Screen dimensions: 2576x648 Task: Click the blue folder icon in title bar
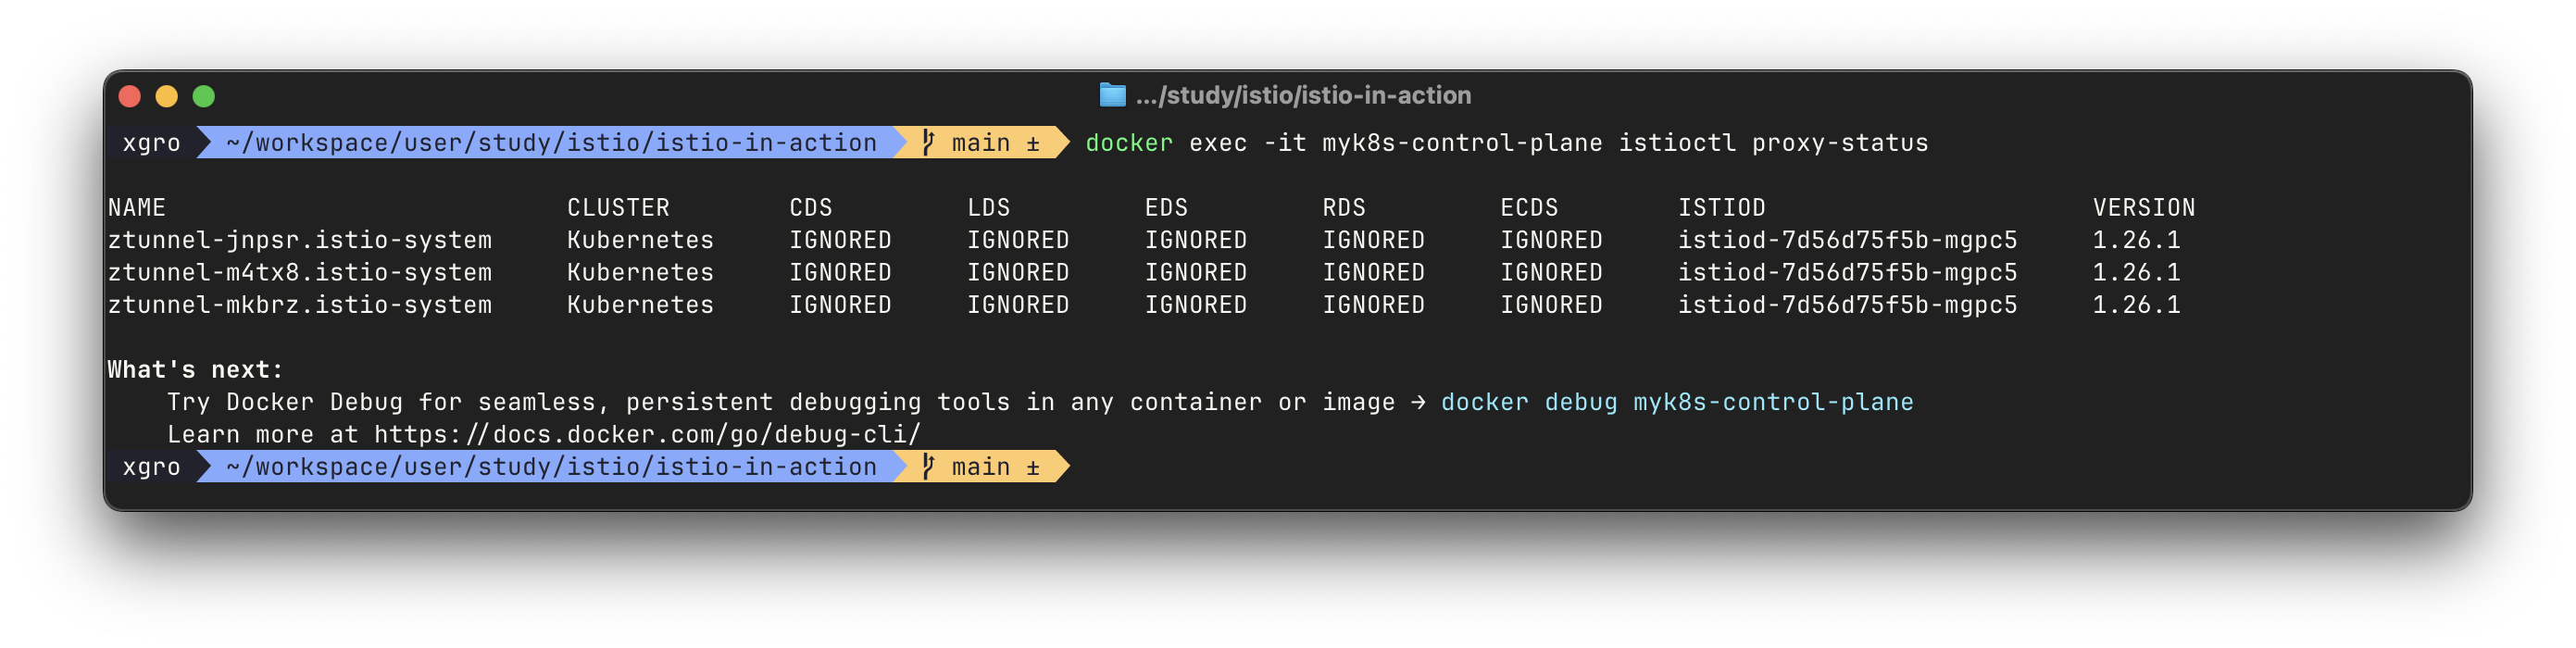pyautogui.click(x=1112, y=95)
